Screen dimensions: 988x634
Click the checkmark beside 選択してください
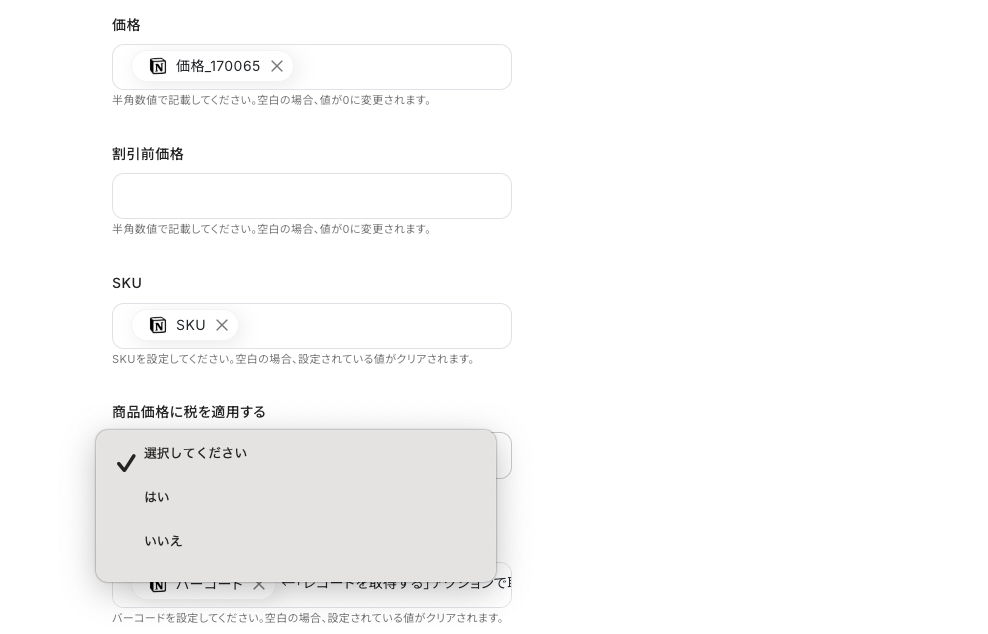pyautogui.click(x=126, y=463)
